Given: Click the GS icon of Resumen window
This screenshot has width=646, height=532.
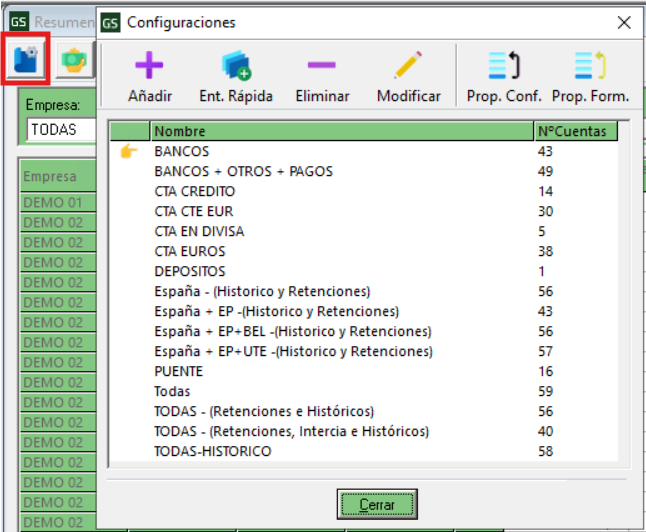Looking at the screenshot, I should coord(19,21).
